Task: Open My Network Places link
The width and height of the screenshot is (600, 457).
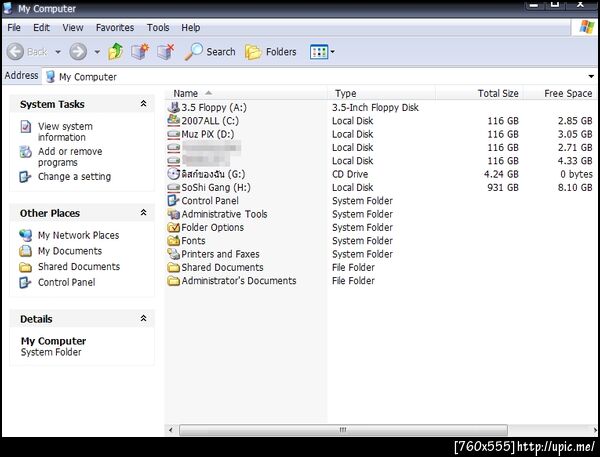Action: tap(78, 235)
